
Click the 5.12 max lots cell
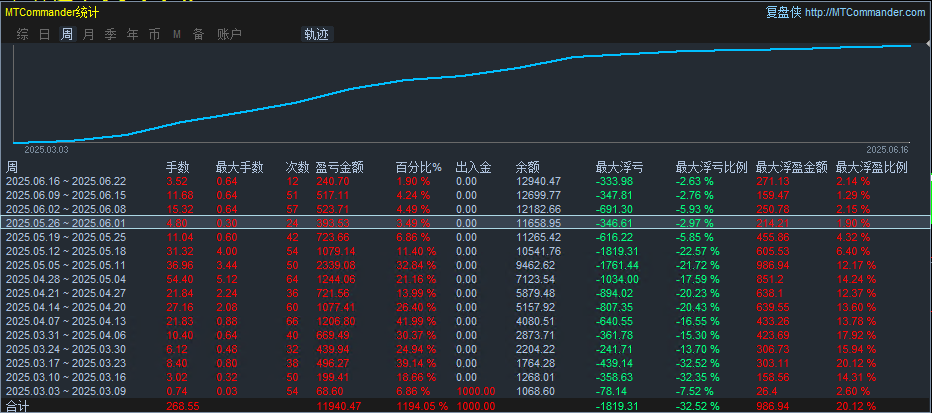tap(226, 279)
